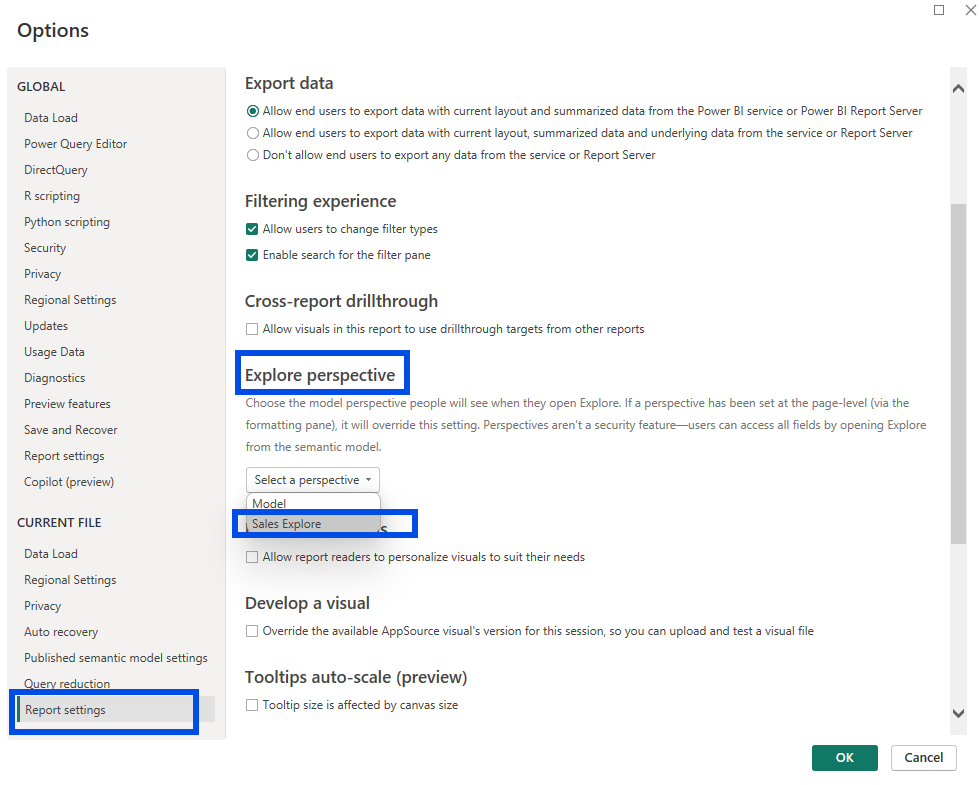This screenshot has height=785, width=979.
Task: Select Don't allow end users export option
Action: pyautogui.click(x=252, y=155)
